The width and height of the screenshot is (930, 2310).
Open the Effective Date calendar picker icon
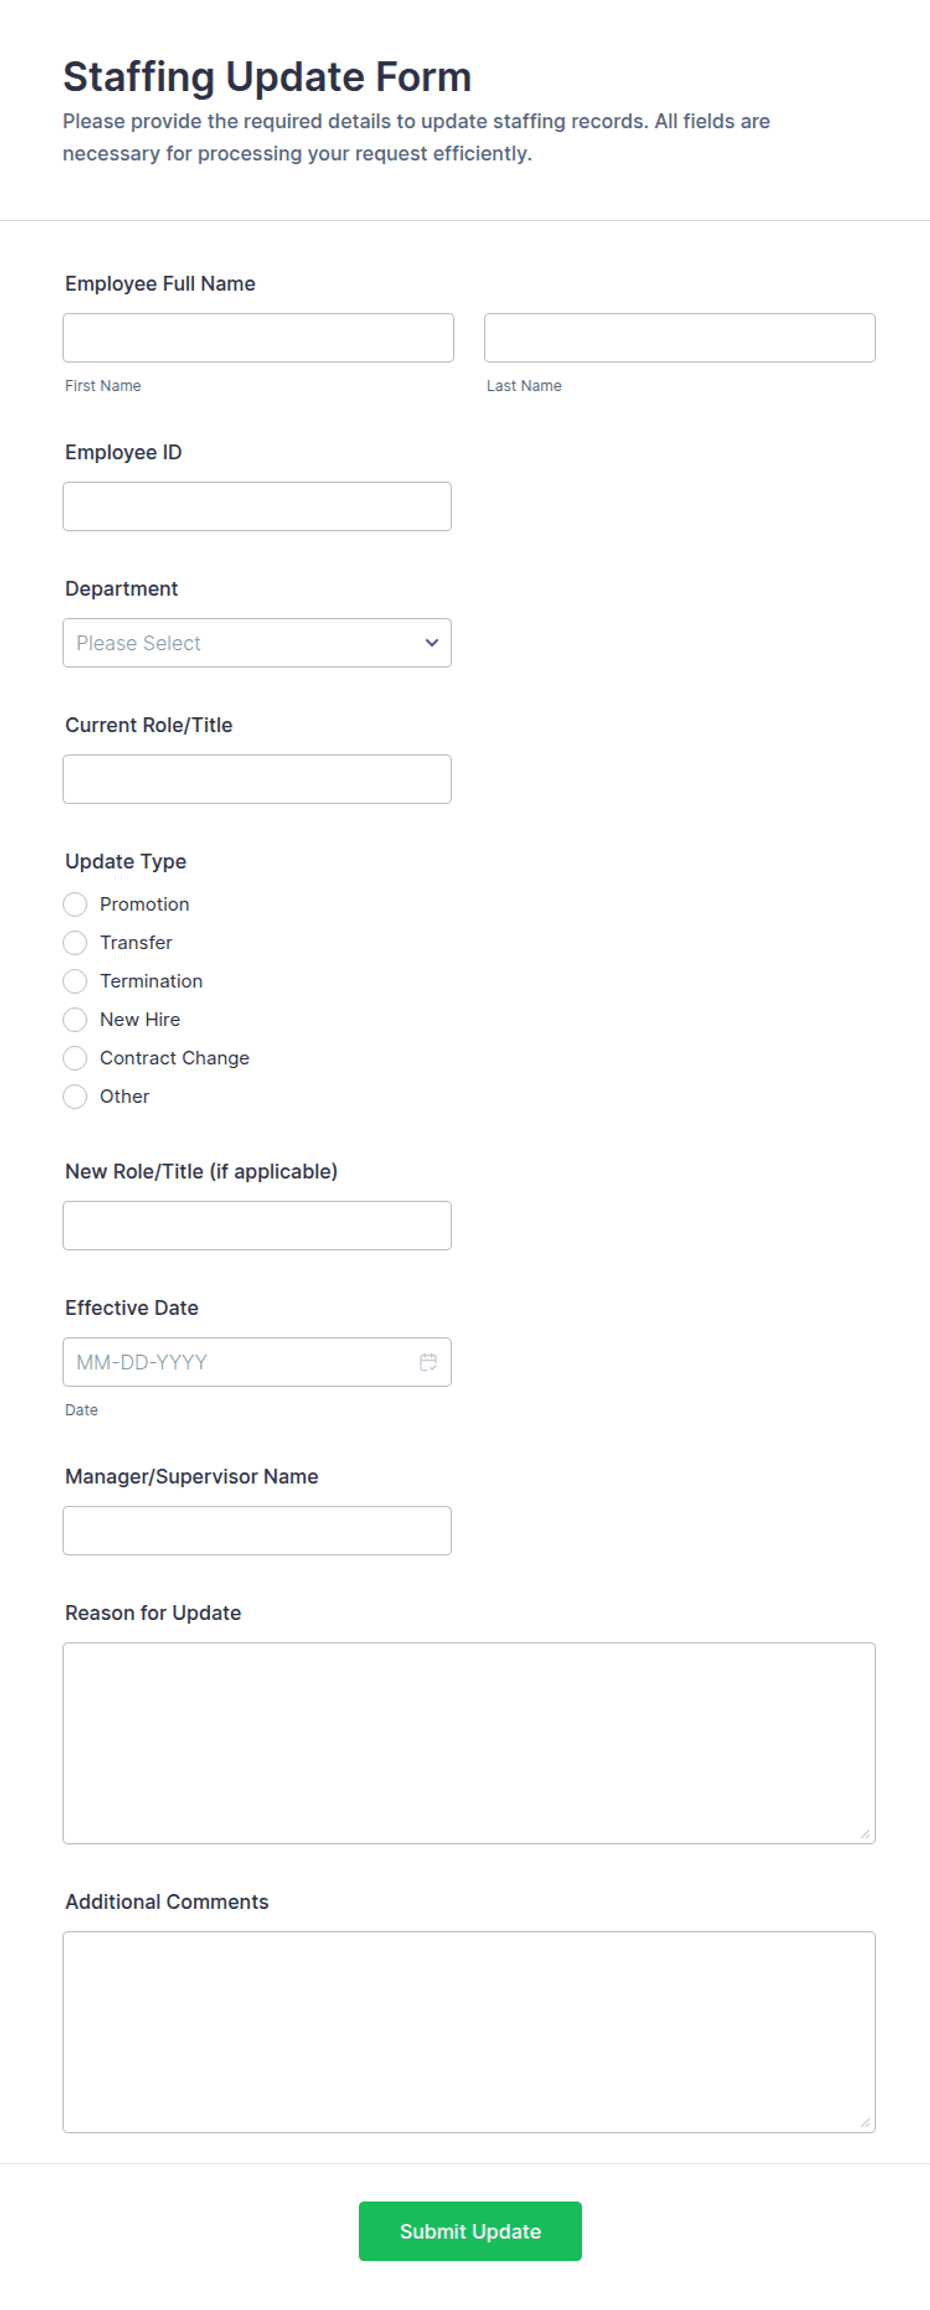(428, 1362)
